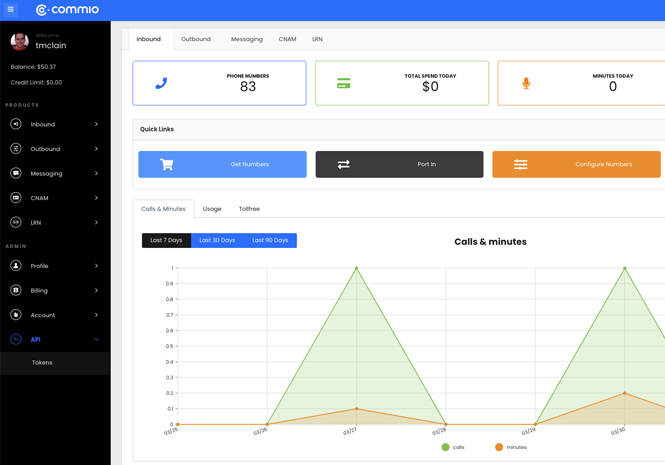Click the Port In button label
Viewport: 665px width, 465px height.
[x=427, y=164]
